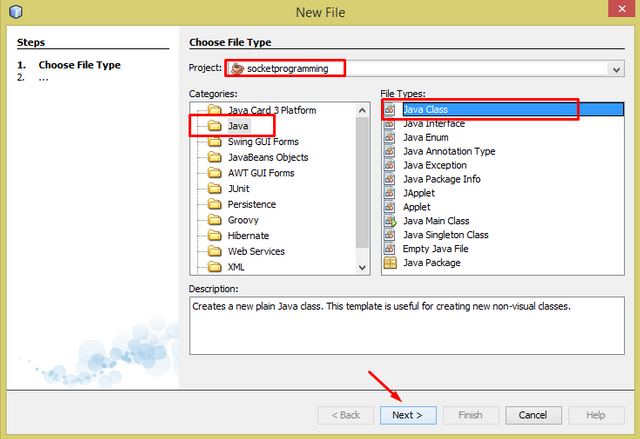Viewport: 640px width, 439px height.
Task: Cancel the New File dialog
Action: pos(533,415)
